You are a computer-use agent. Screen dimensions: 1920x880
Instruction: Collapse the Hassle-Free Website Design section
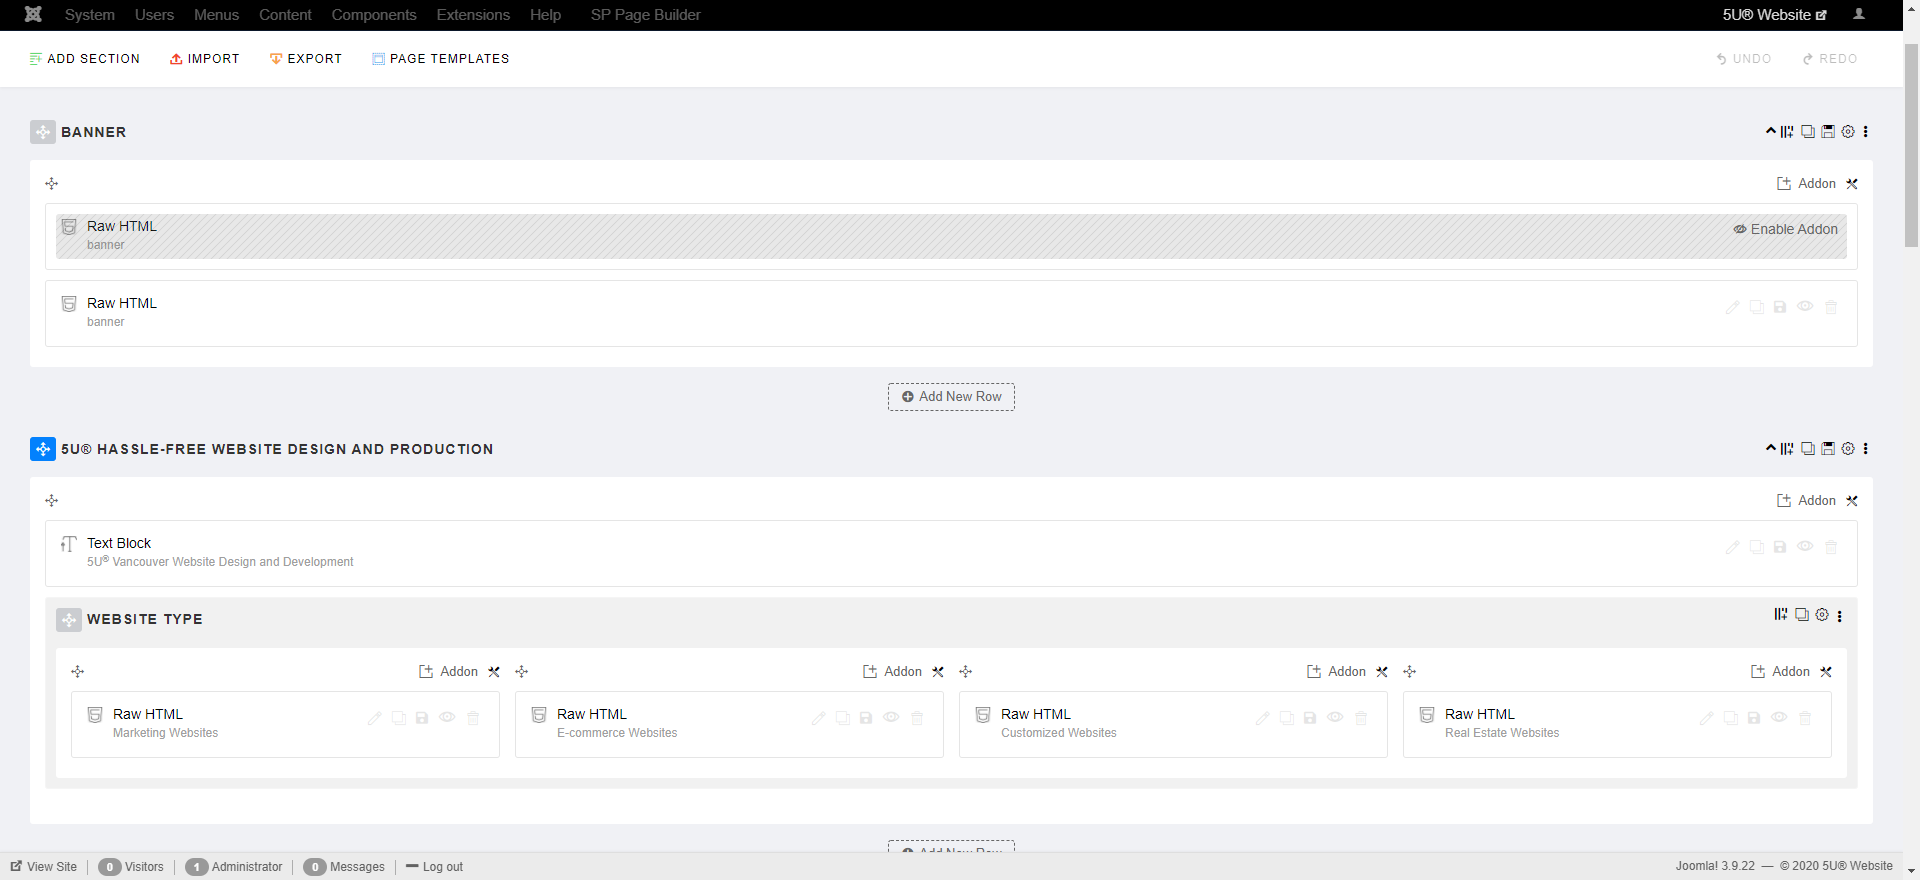coord(1771,448)
